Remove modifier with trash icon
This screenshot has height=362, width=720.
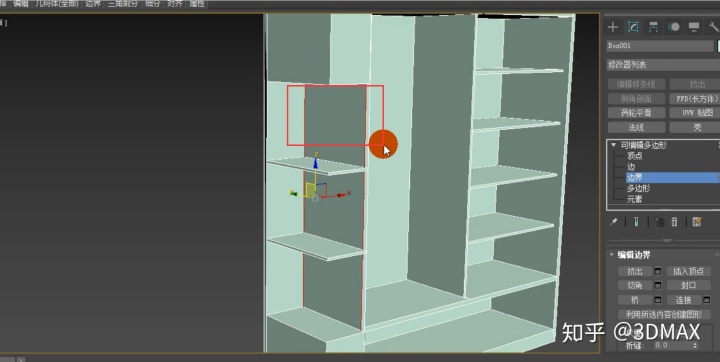pos(674,222)
